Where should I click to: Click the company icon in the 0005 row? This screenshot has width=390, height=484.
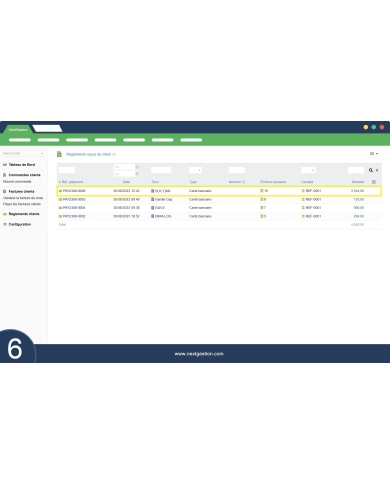(153, 199)
